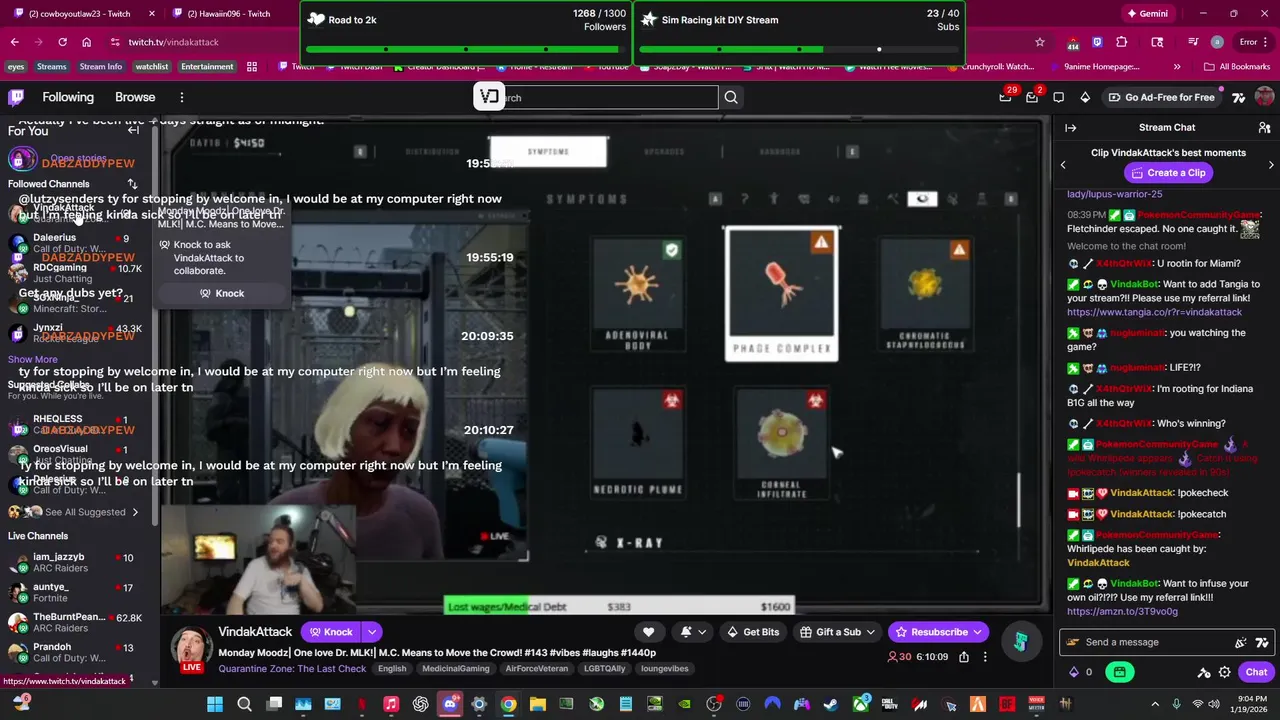The image size is (1280, 720).
Task: Open Steam from the taskbar
Action: [x=831, y=704]
